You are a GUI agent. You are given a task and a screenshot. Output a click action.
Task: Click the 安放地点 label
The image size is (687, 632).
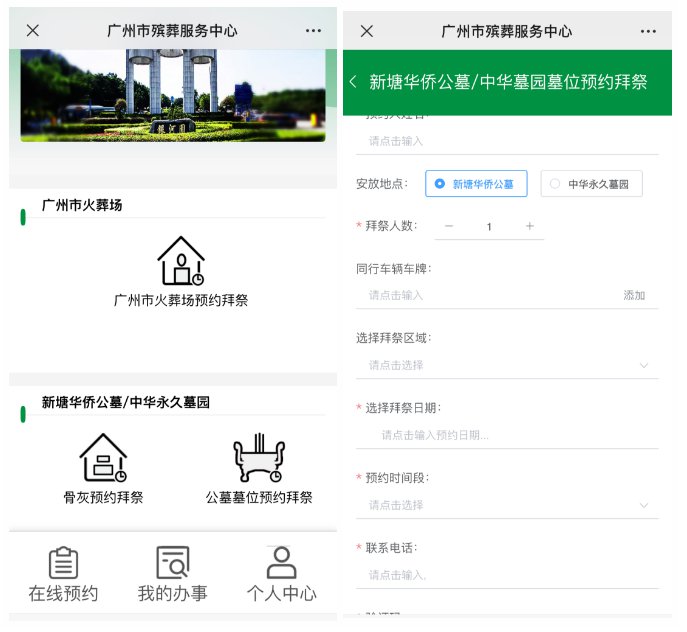coord(382,184)
